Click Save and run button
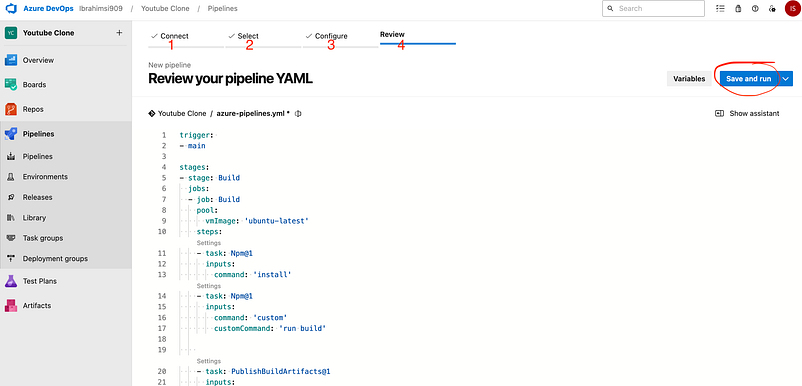 click(x=749, y=79)
